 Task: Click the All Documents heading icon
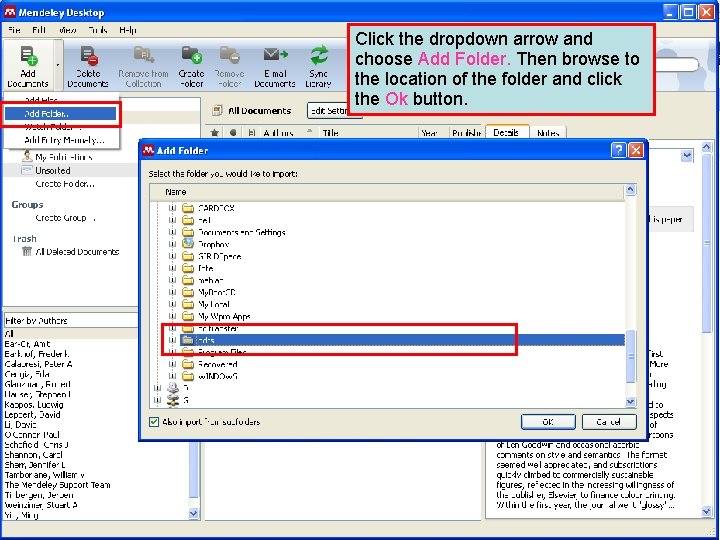(217, 111)
